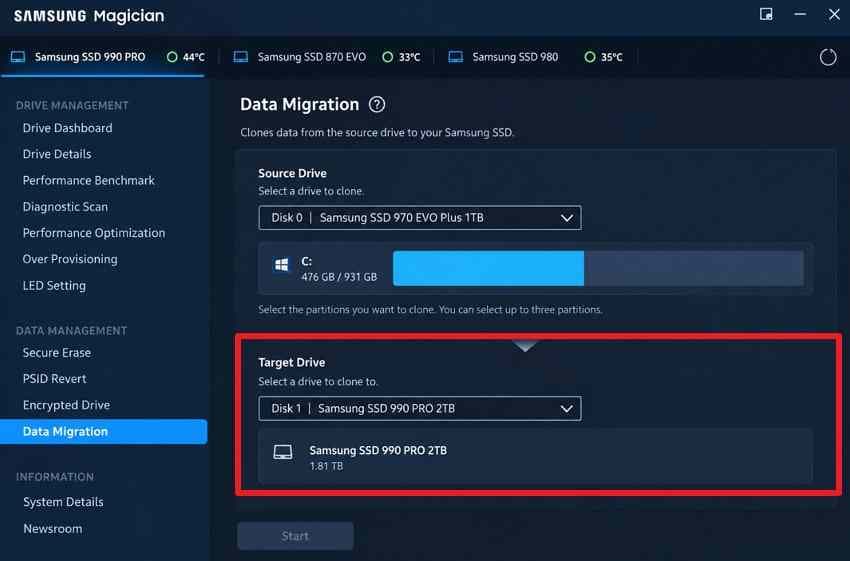850x561 pixels.
Task: Click the Target Drive heading
Action: click(292, 363)
